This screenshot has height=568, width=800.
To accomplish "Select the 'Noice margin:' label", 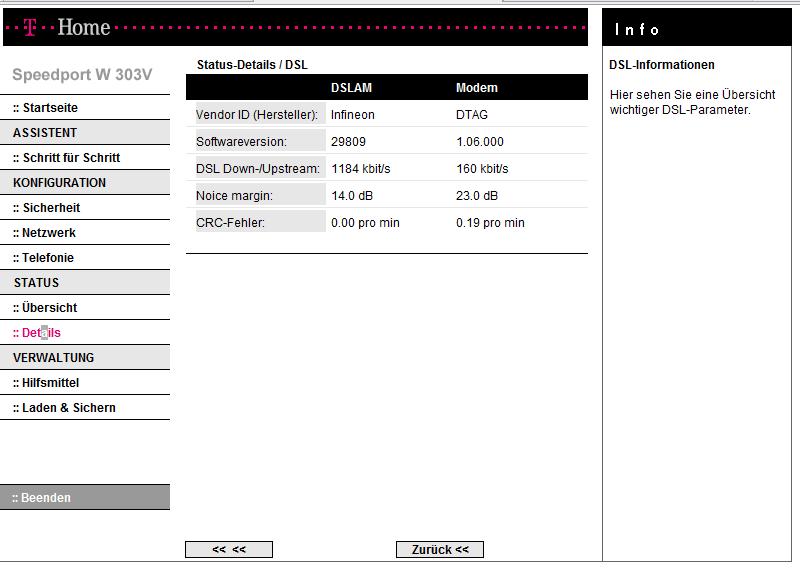I will click(x=234, y=196).
